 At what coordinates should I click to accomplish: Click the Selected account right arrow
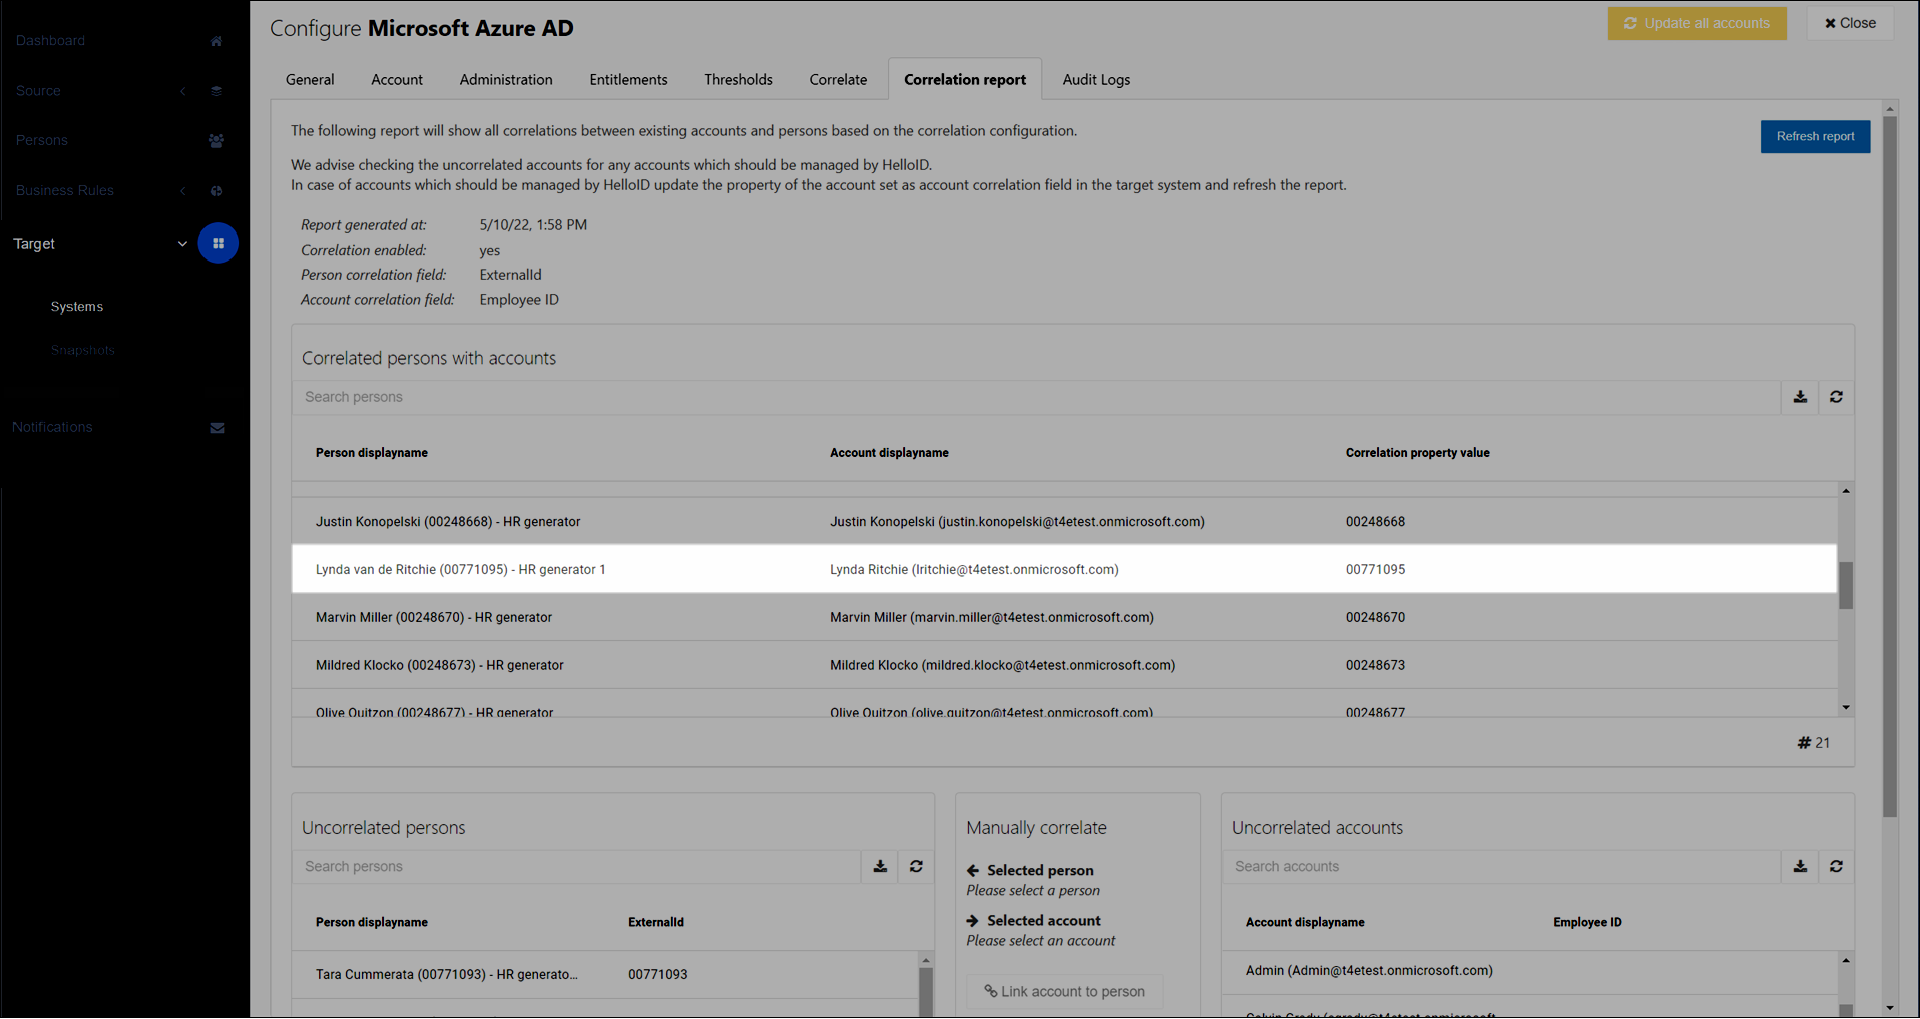tap(973, 921)
